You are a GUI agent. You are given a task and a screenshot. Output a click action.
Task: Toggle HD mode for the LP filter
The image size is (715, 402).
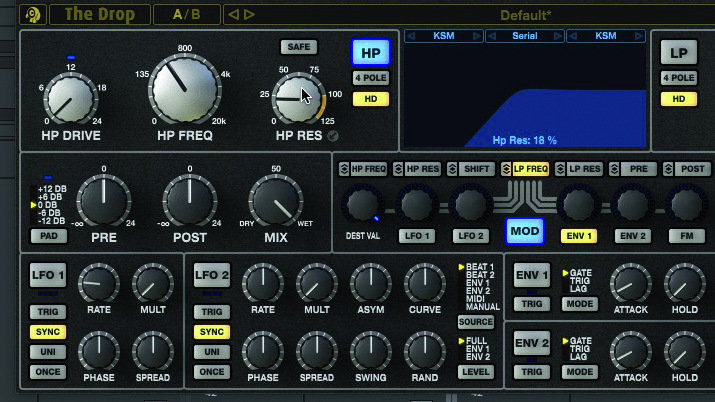[679, 99]
